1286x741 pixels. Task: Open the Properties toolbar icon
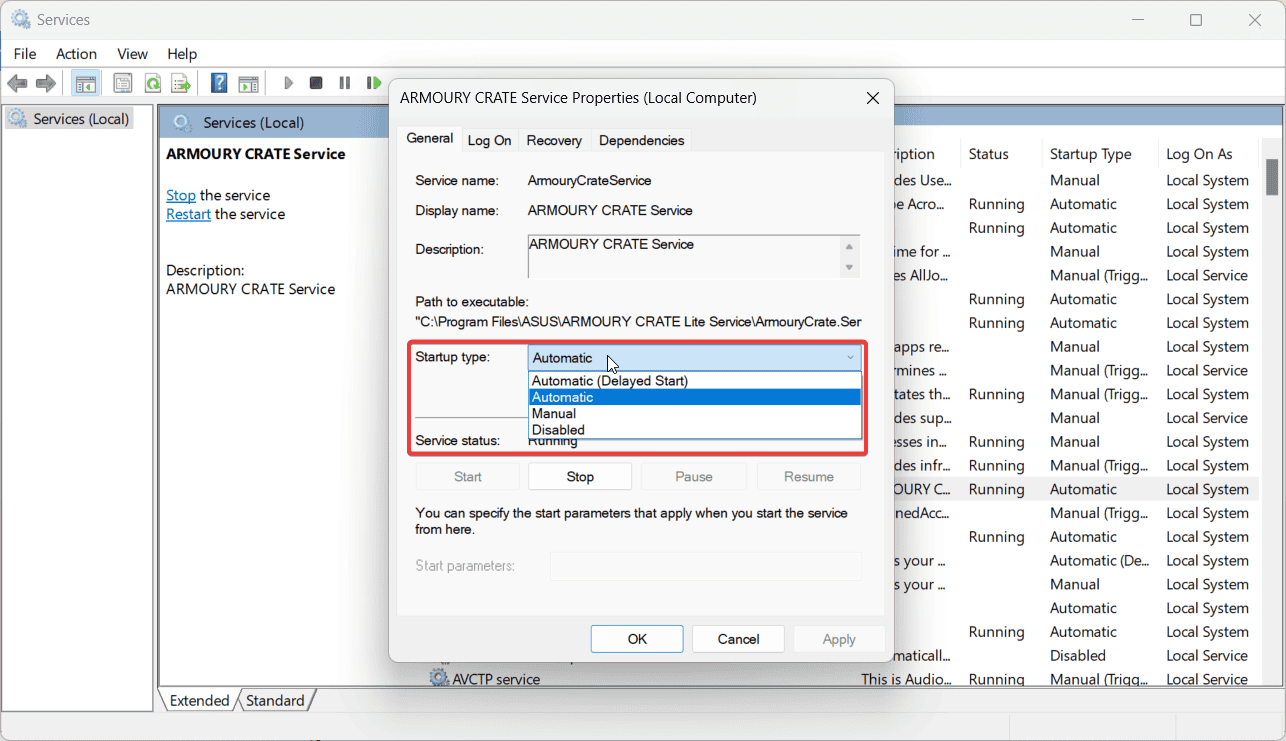click(x=123, y=83)
